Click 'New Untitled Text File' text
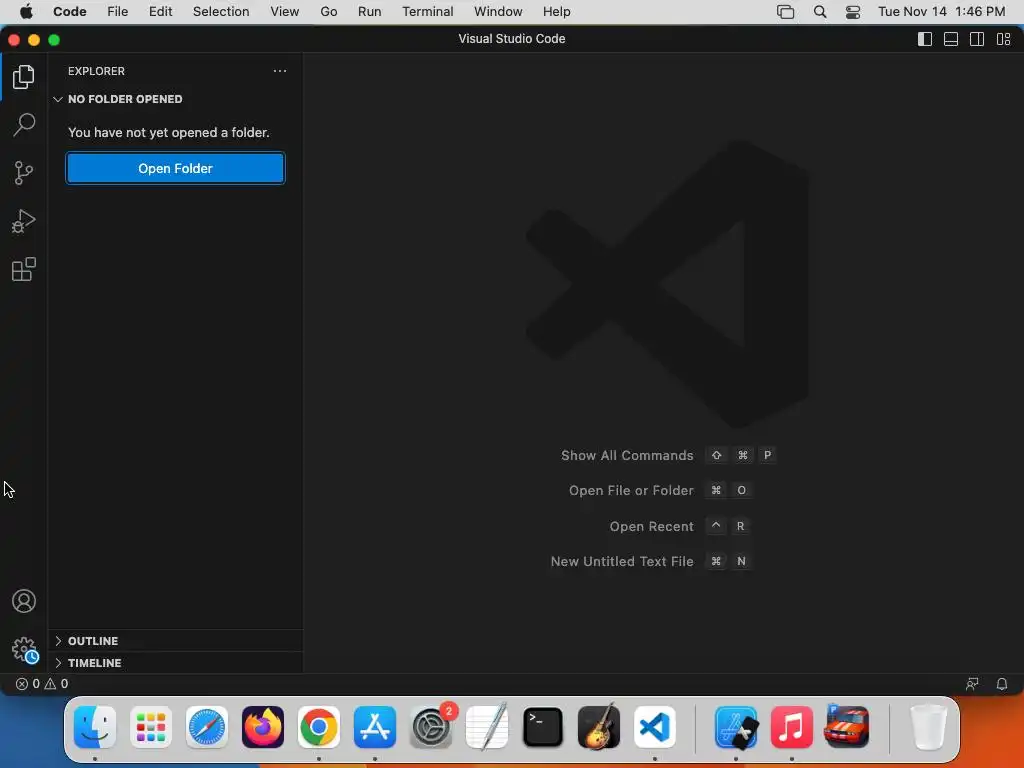Image resolution: width=1024 pixels, height=768 pixels. point(622,561)
